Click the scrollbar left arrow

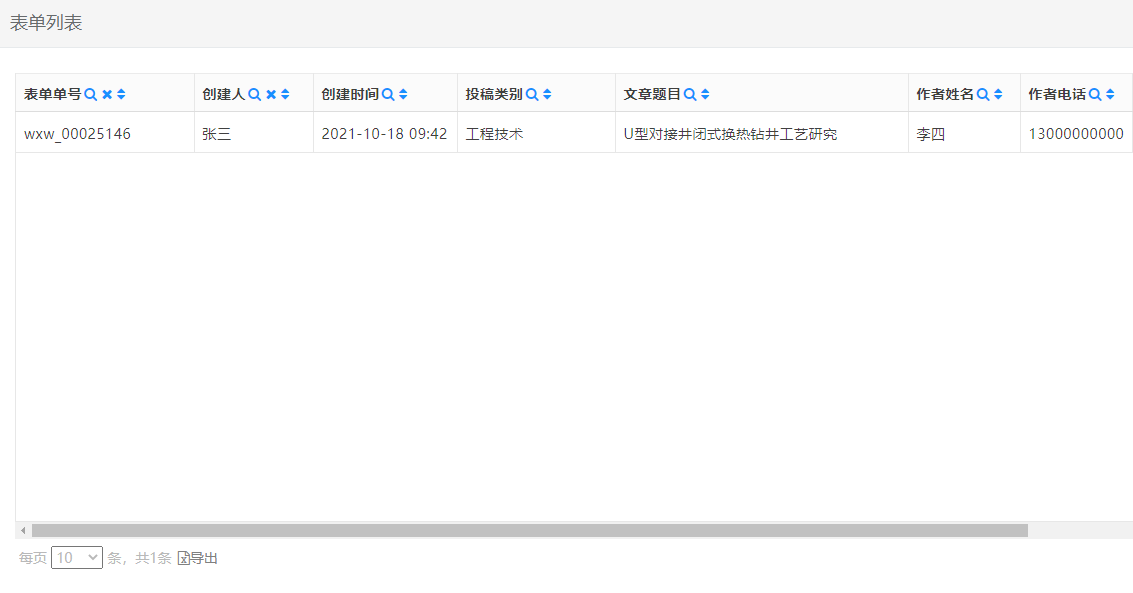[23, 531]
